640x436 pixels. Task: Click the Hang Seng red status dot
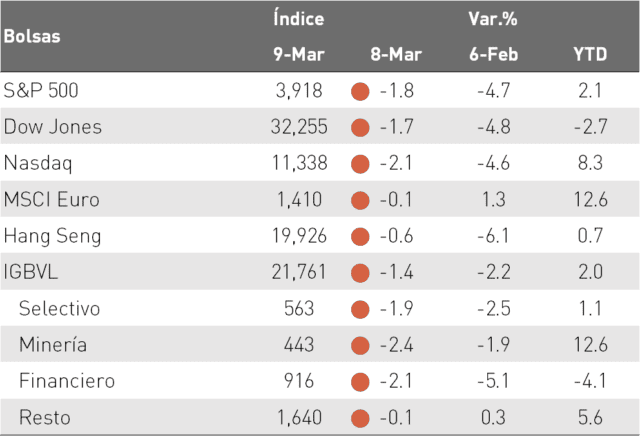coord(360,237)
